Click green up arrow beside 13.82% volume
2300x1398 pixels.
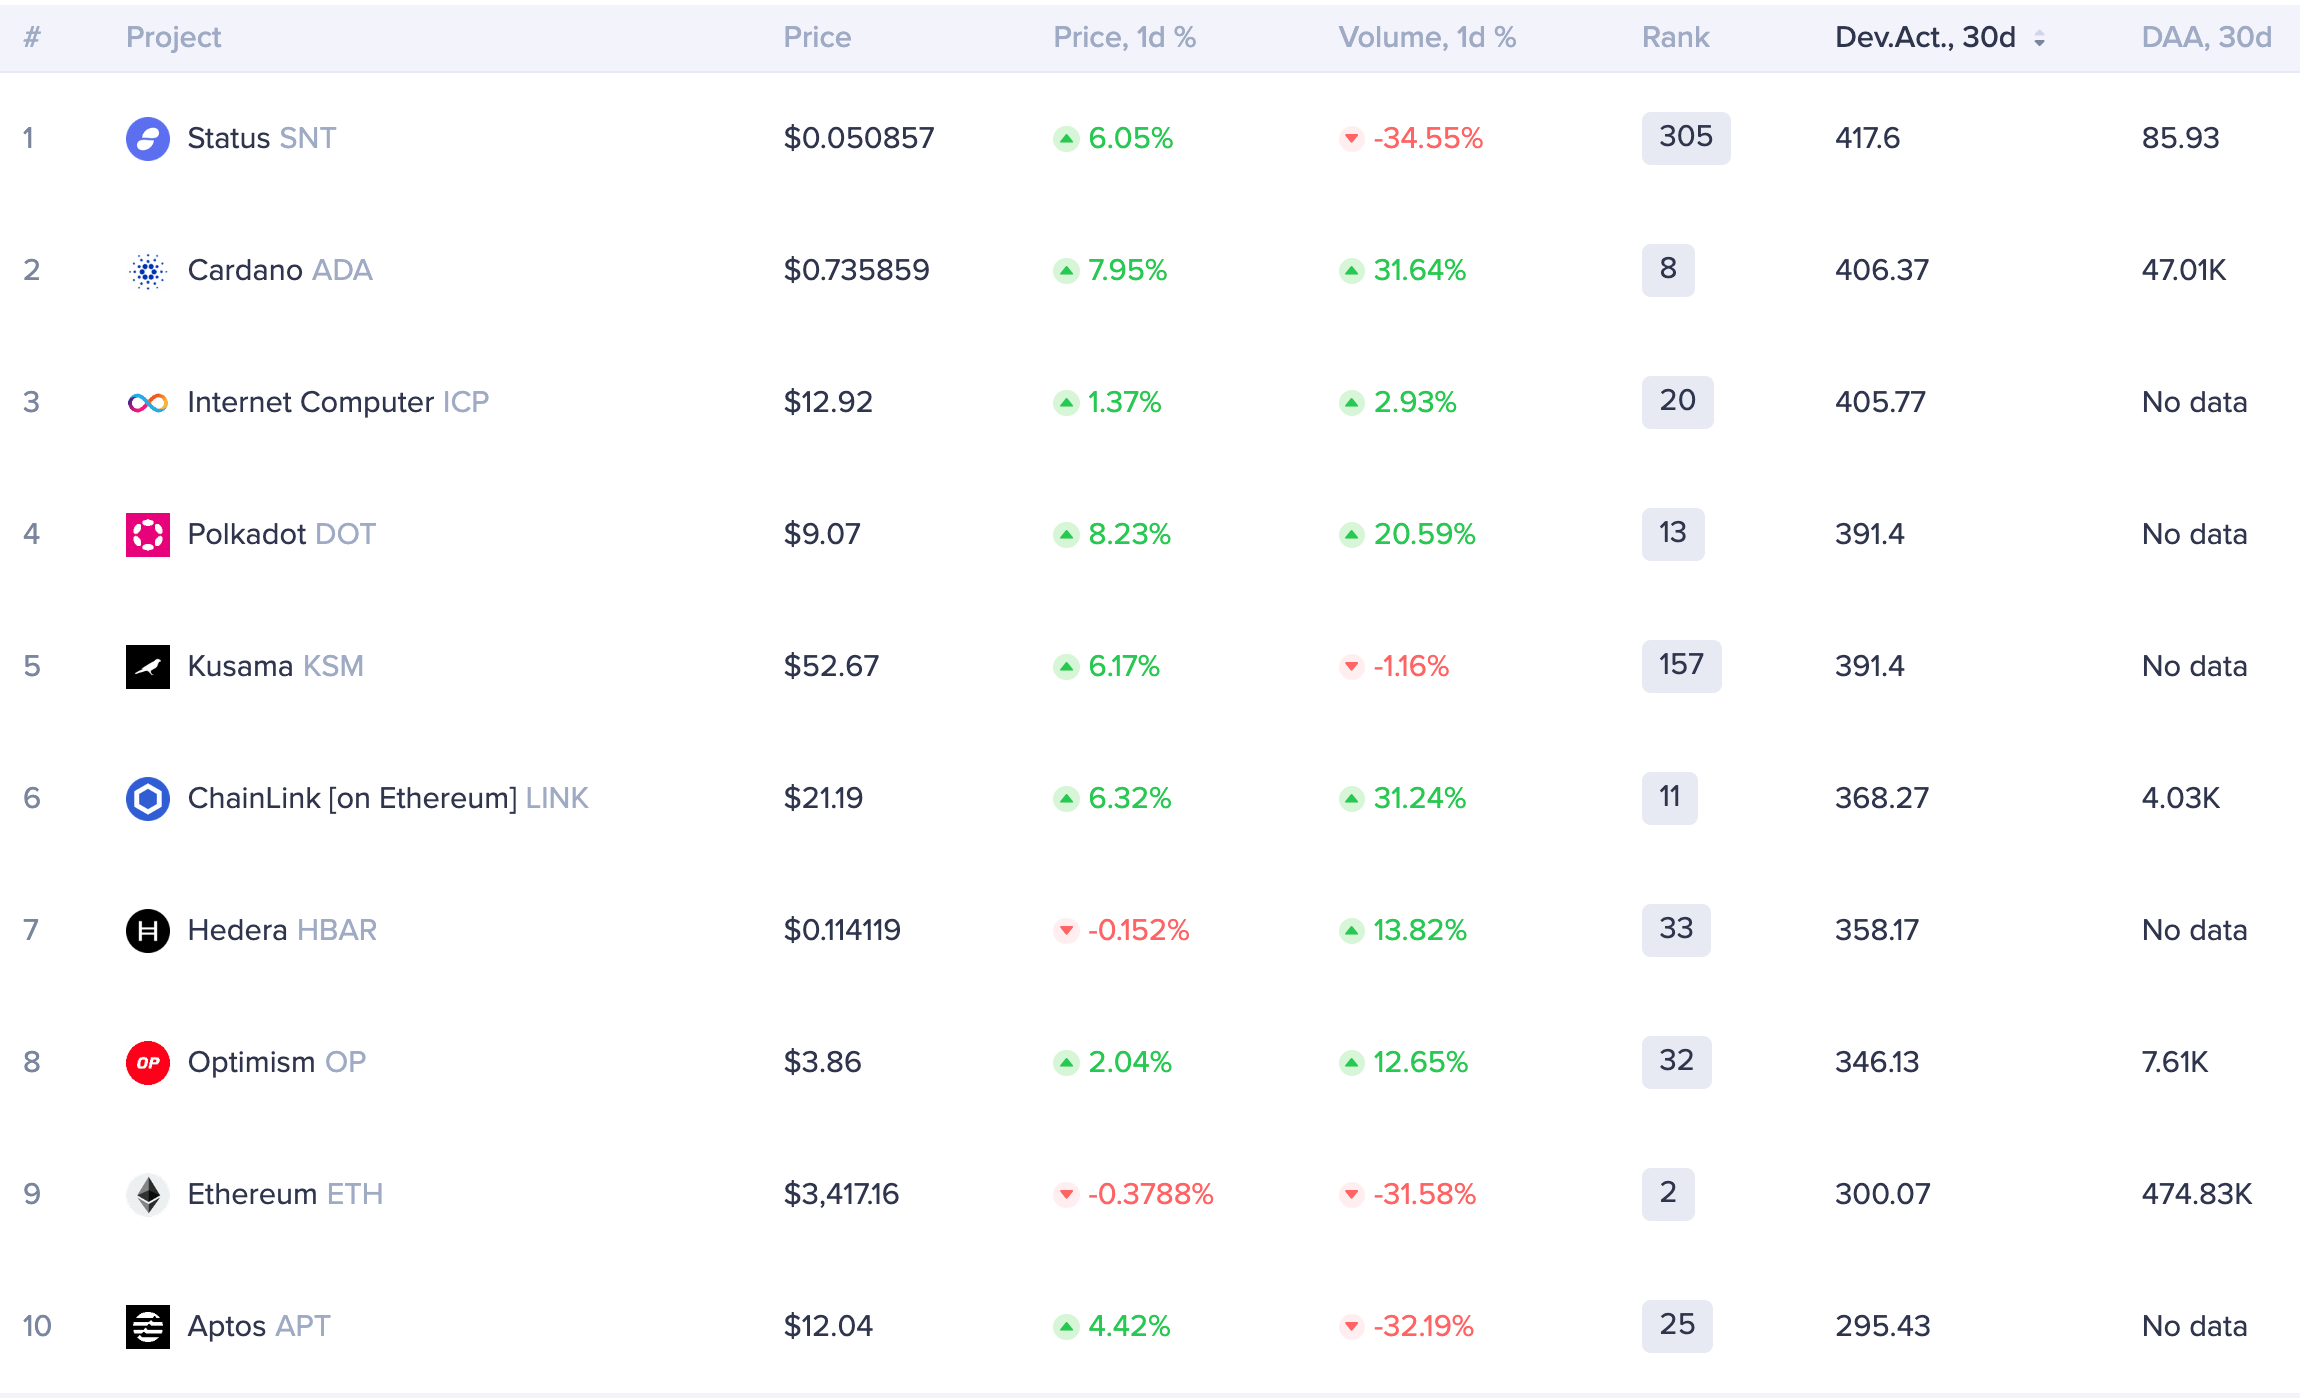[1351, 930]
